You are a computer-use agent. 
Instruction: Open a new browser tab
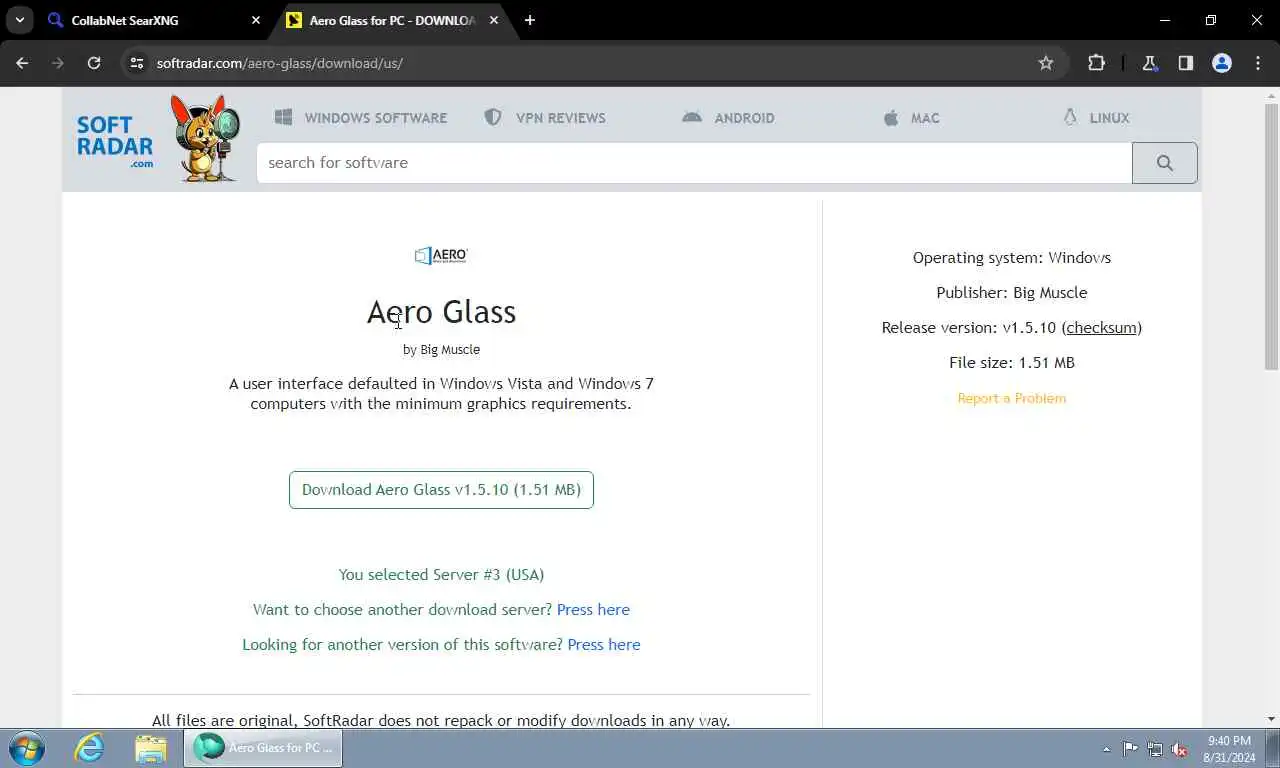tap(530, 20)
